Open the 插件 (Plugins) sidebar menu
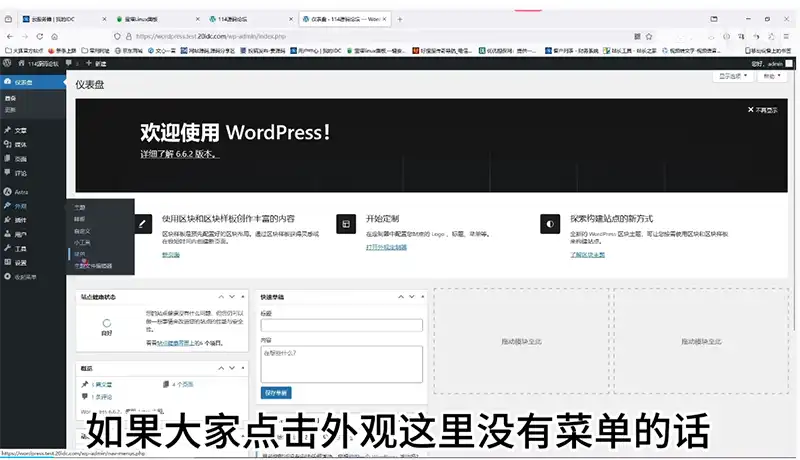The width and height of the screenshot is (800, 460). [21, 220]
